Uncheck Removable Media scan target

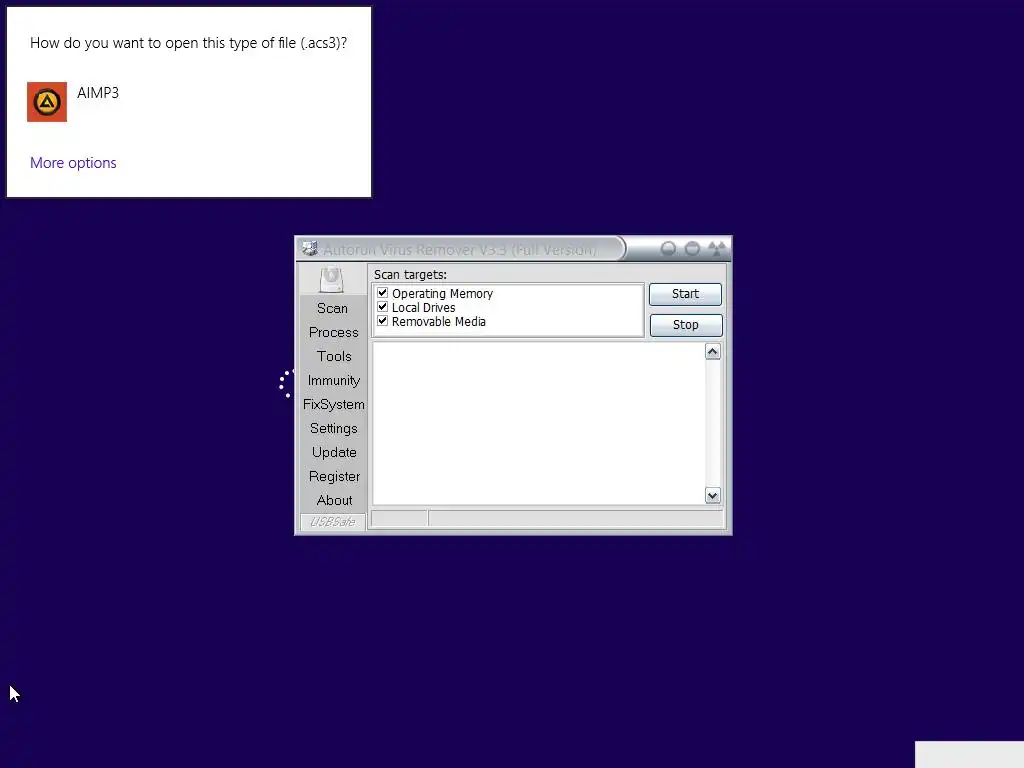(383, 321)
